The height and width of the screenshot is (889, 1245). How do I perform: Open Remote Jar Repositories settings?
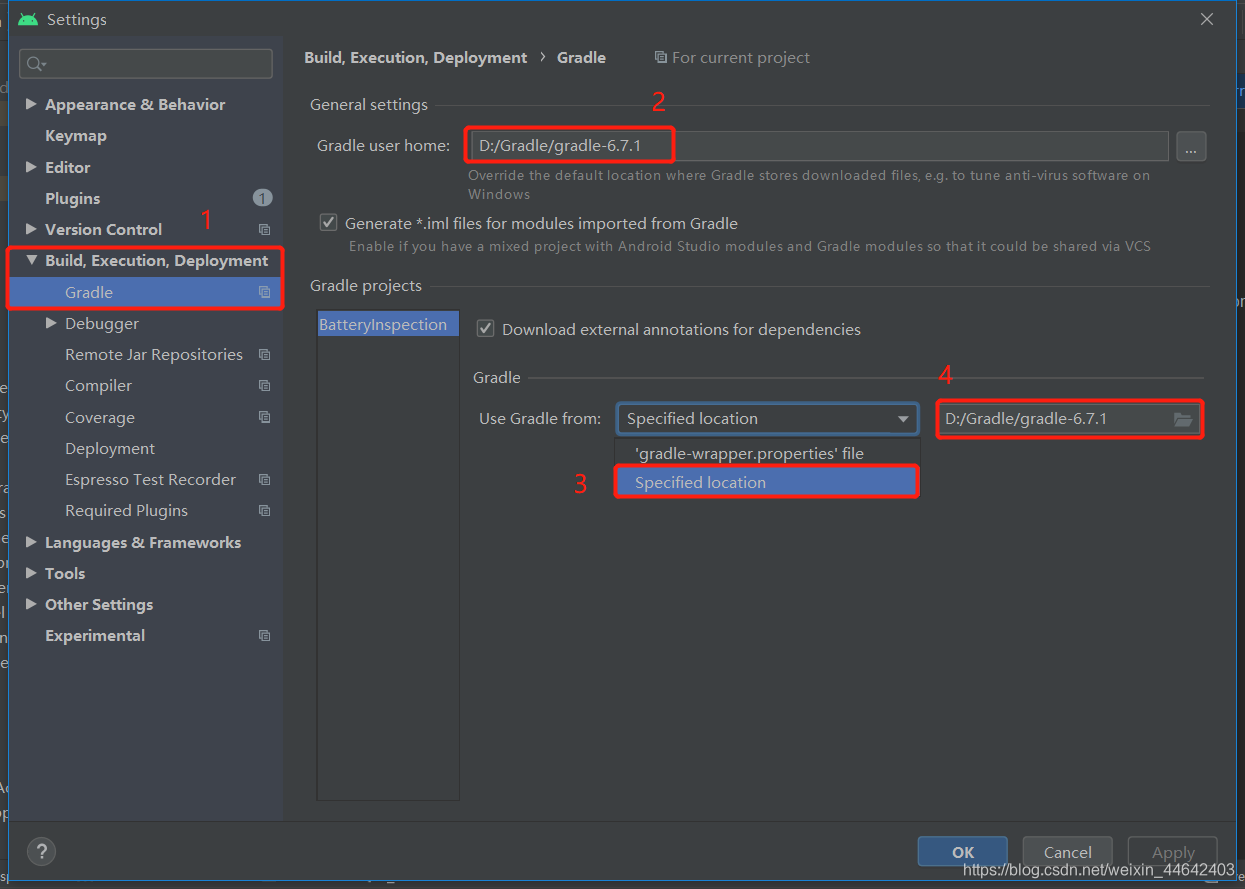pyautogui.click(x=154, y=354)
